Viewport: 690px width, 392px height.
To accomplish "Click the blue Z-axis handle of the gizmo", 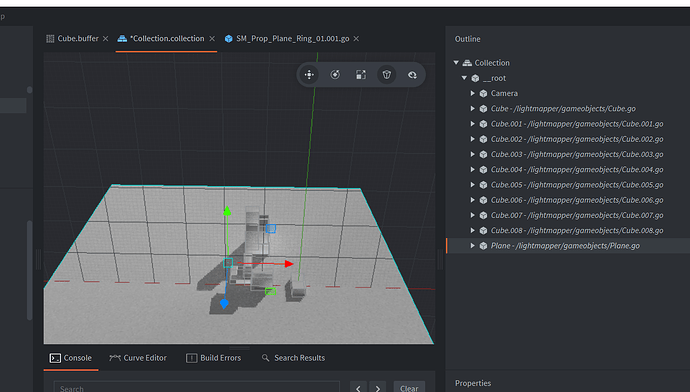I will pyautogui.click(x=224, y=304).
